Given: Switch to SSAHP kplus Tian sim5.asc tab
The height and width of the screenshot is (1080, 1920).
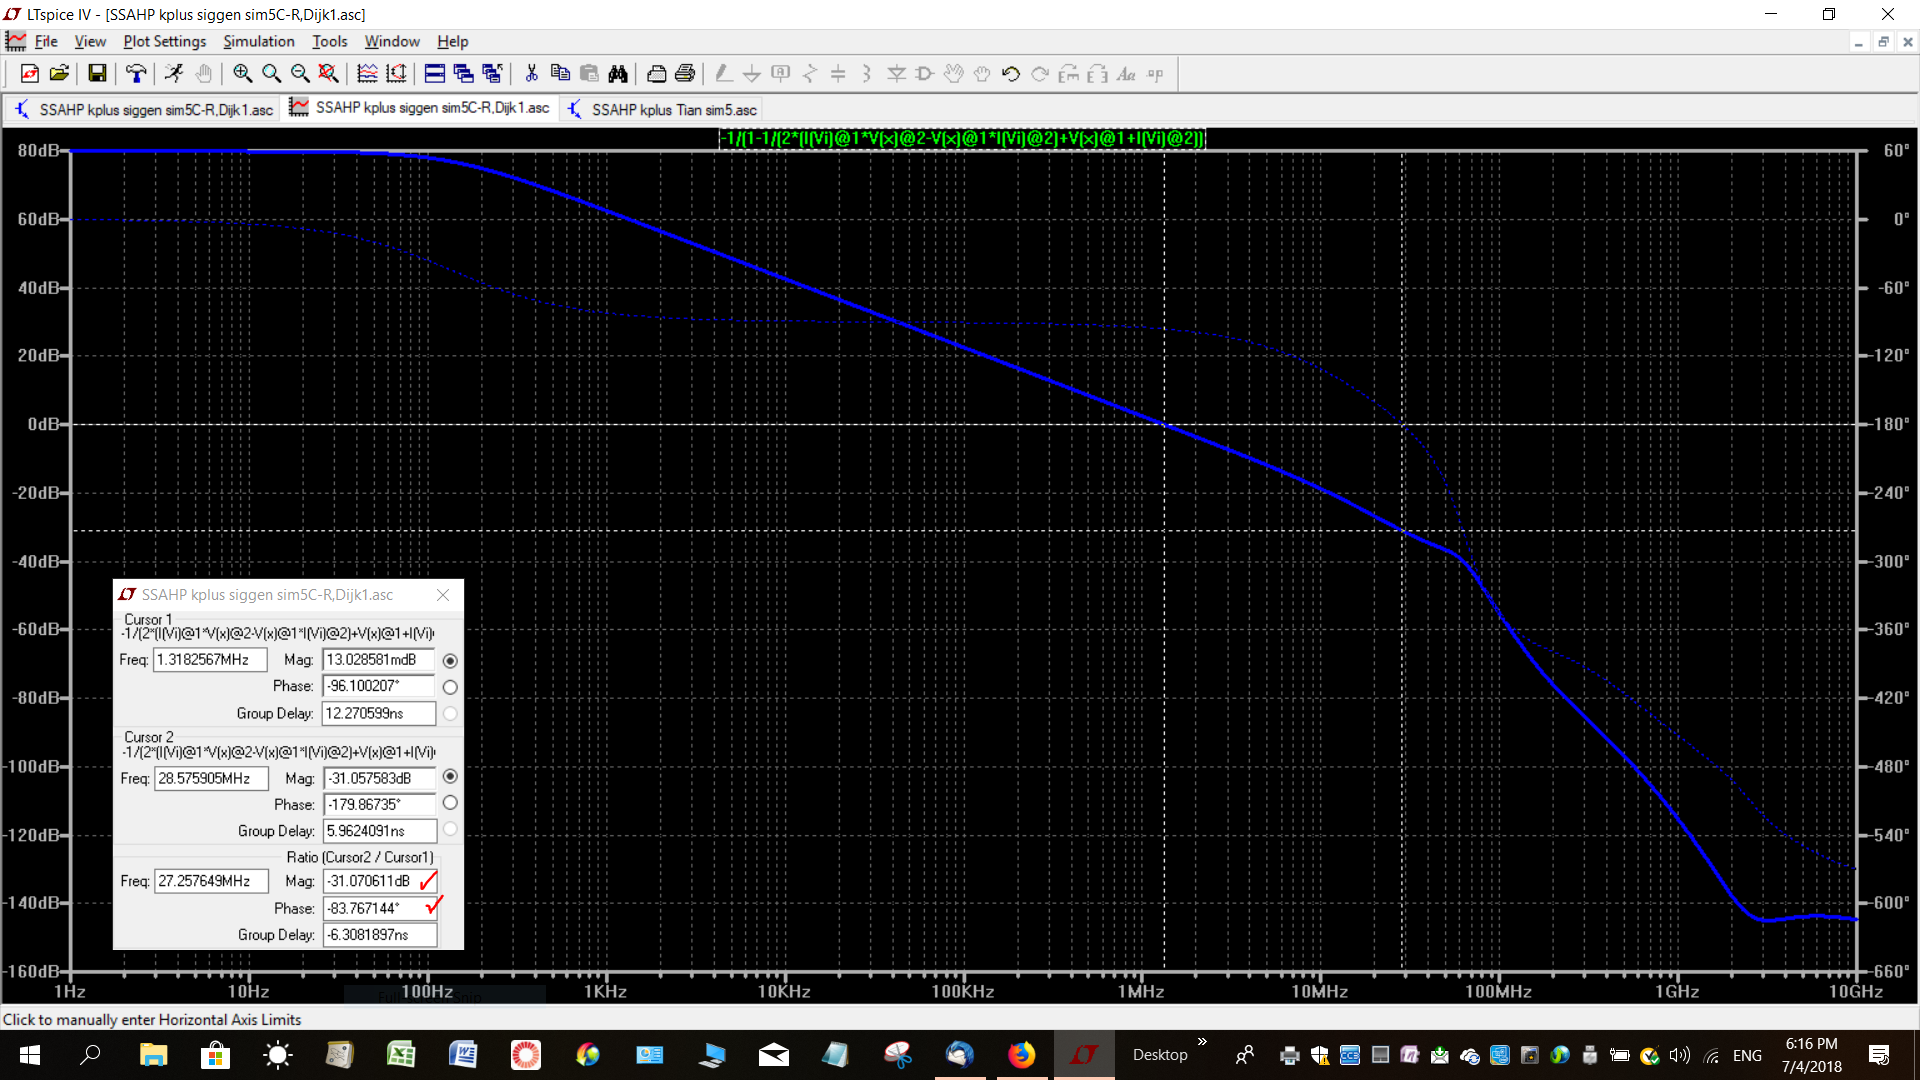Looking at the screenshot, I should tap(663, 109).
